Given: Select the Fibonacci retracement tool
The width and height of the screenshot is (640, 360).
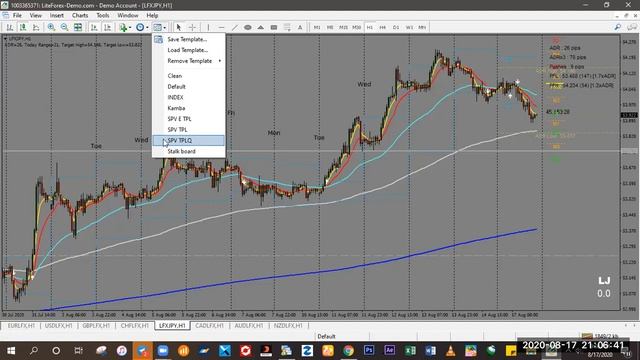Looking at the screenshot, I should 287,27.
